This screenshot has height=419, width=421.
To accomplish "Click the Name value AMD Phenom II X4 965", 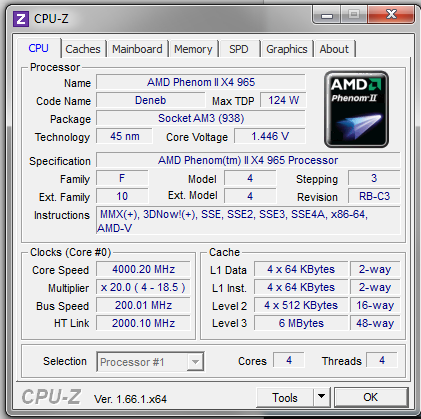I will pos(201,82).
